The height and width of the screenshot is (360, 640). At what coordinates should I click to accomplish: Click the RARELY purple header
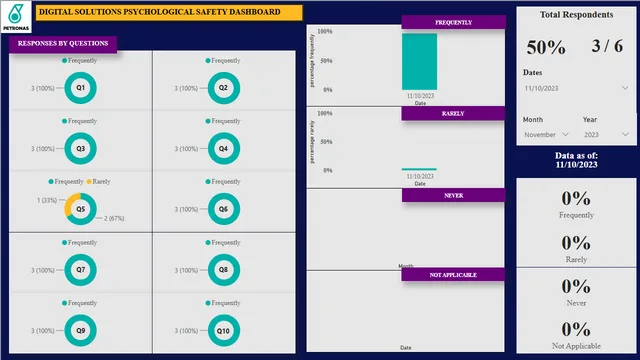(x=453, y=113)
